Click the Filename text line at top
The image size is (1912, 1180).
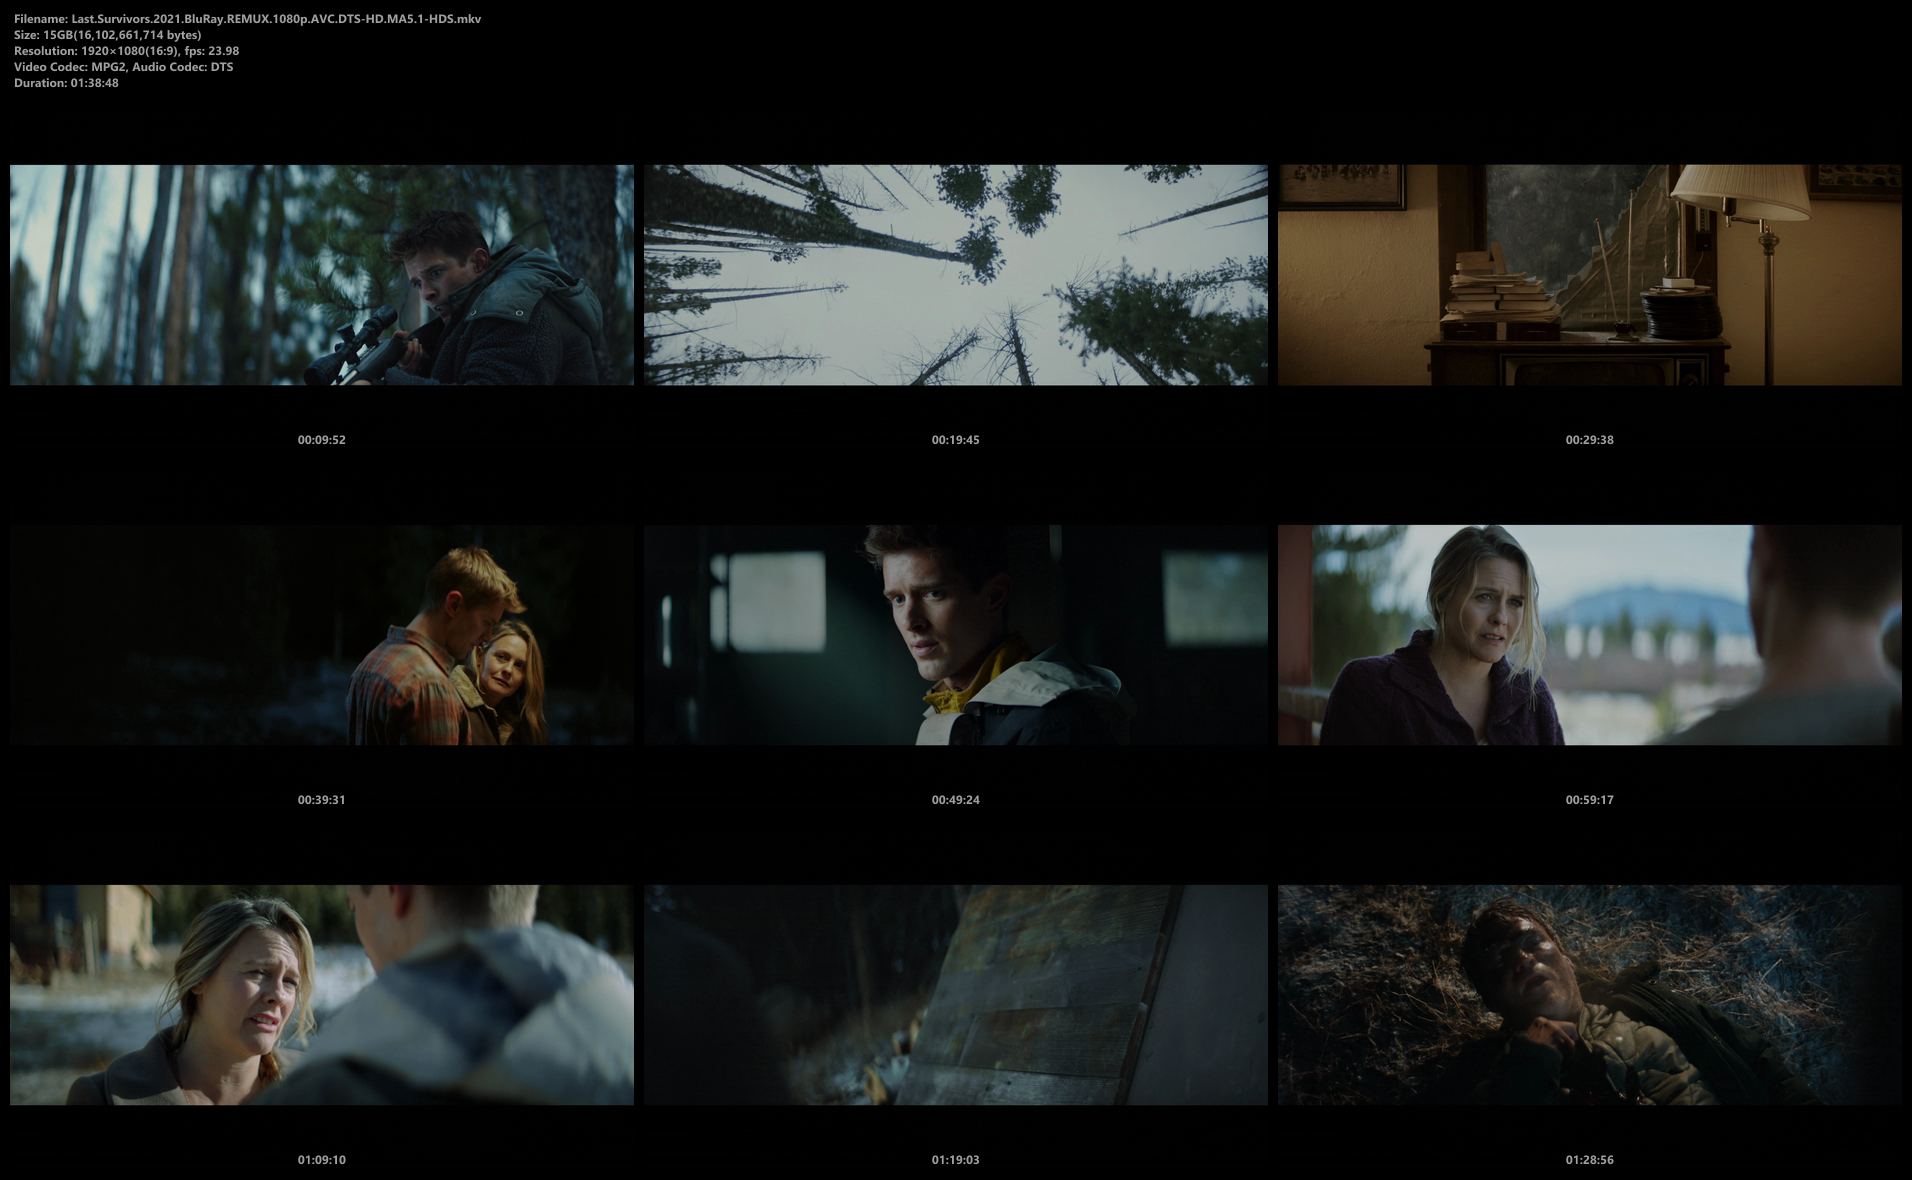247,19
